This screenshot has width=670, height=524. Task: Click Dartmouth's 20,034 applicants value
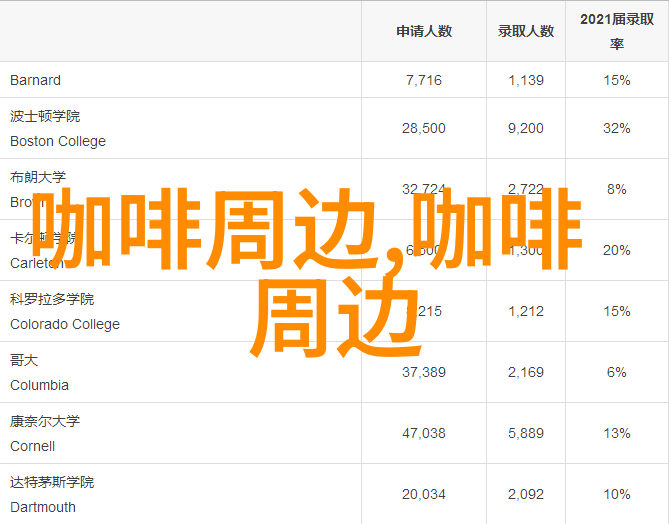424,495
